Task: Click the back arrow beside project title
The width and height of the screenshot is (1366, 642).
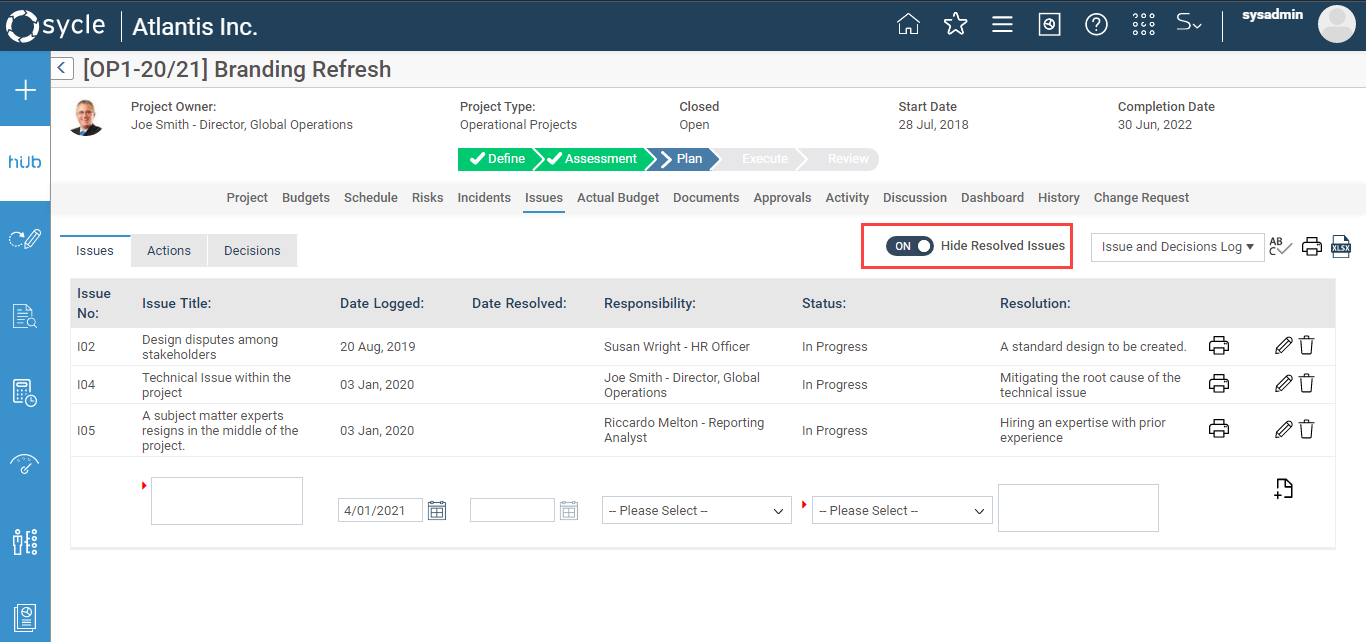Action: 62,68
